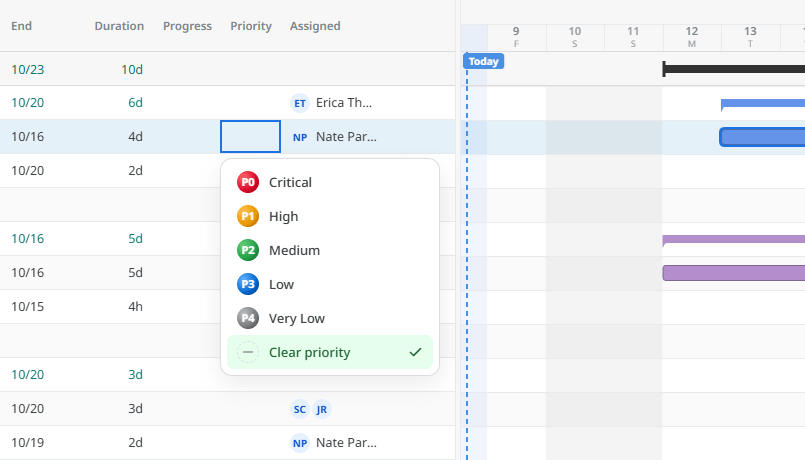This screenshot has width=805, height=460.
Task: Click the NP avatar in 10/19 row
Action: pos(300,443)
